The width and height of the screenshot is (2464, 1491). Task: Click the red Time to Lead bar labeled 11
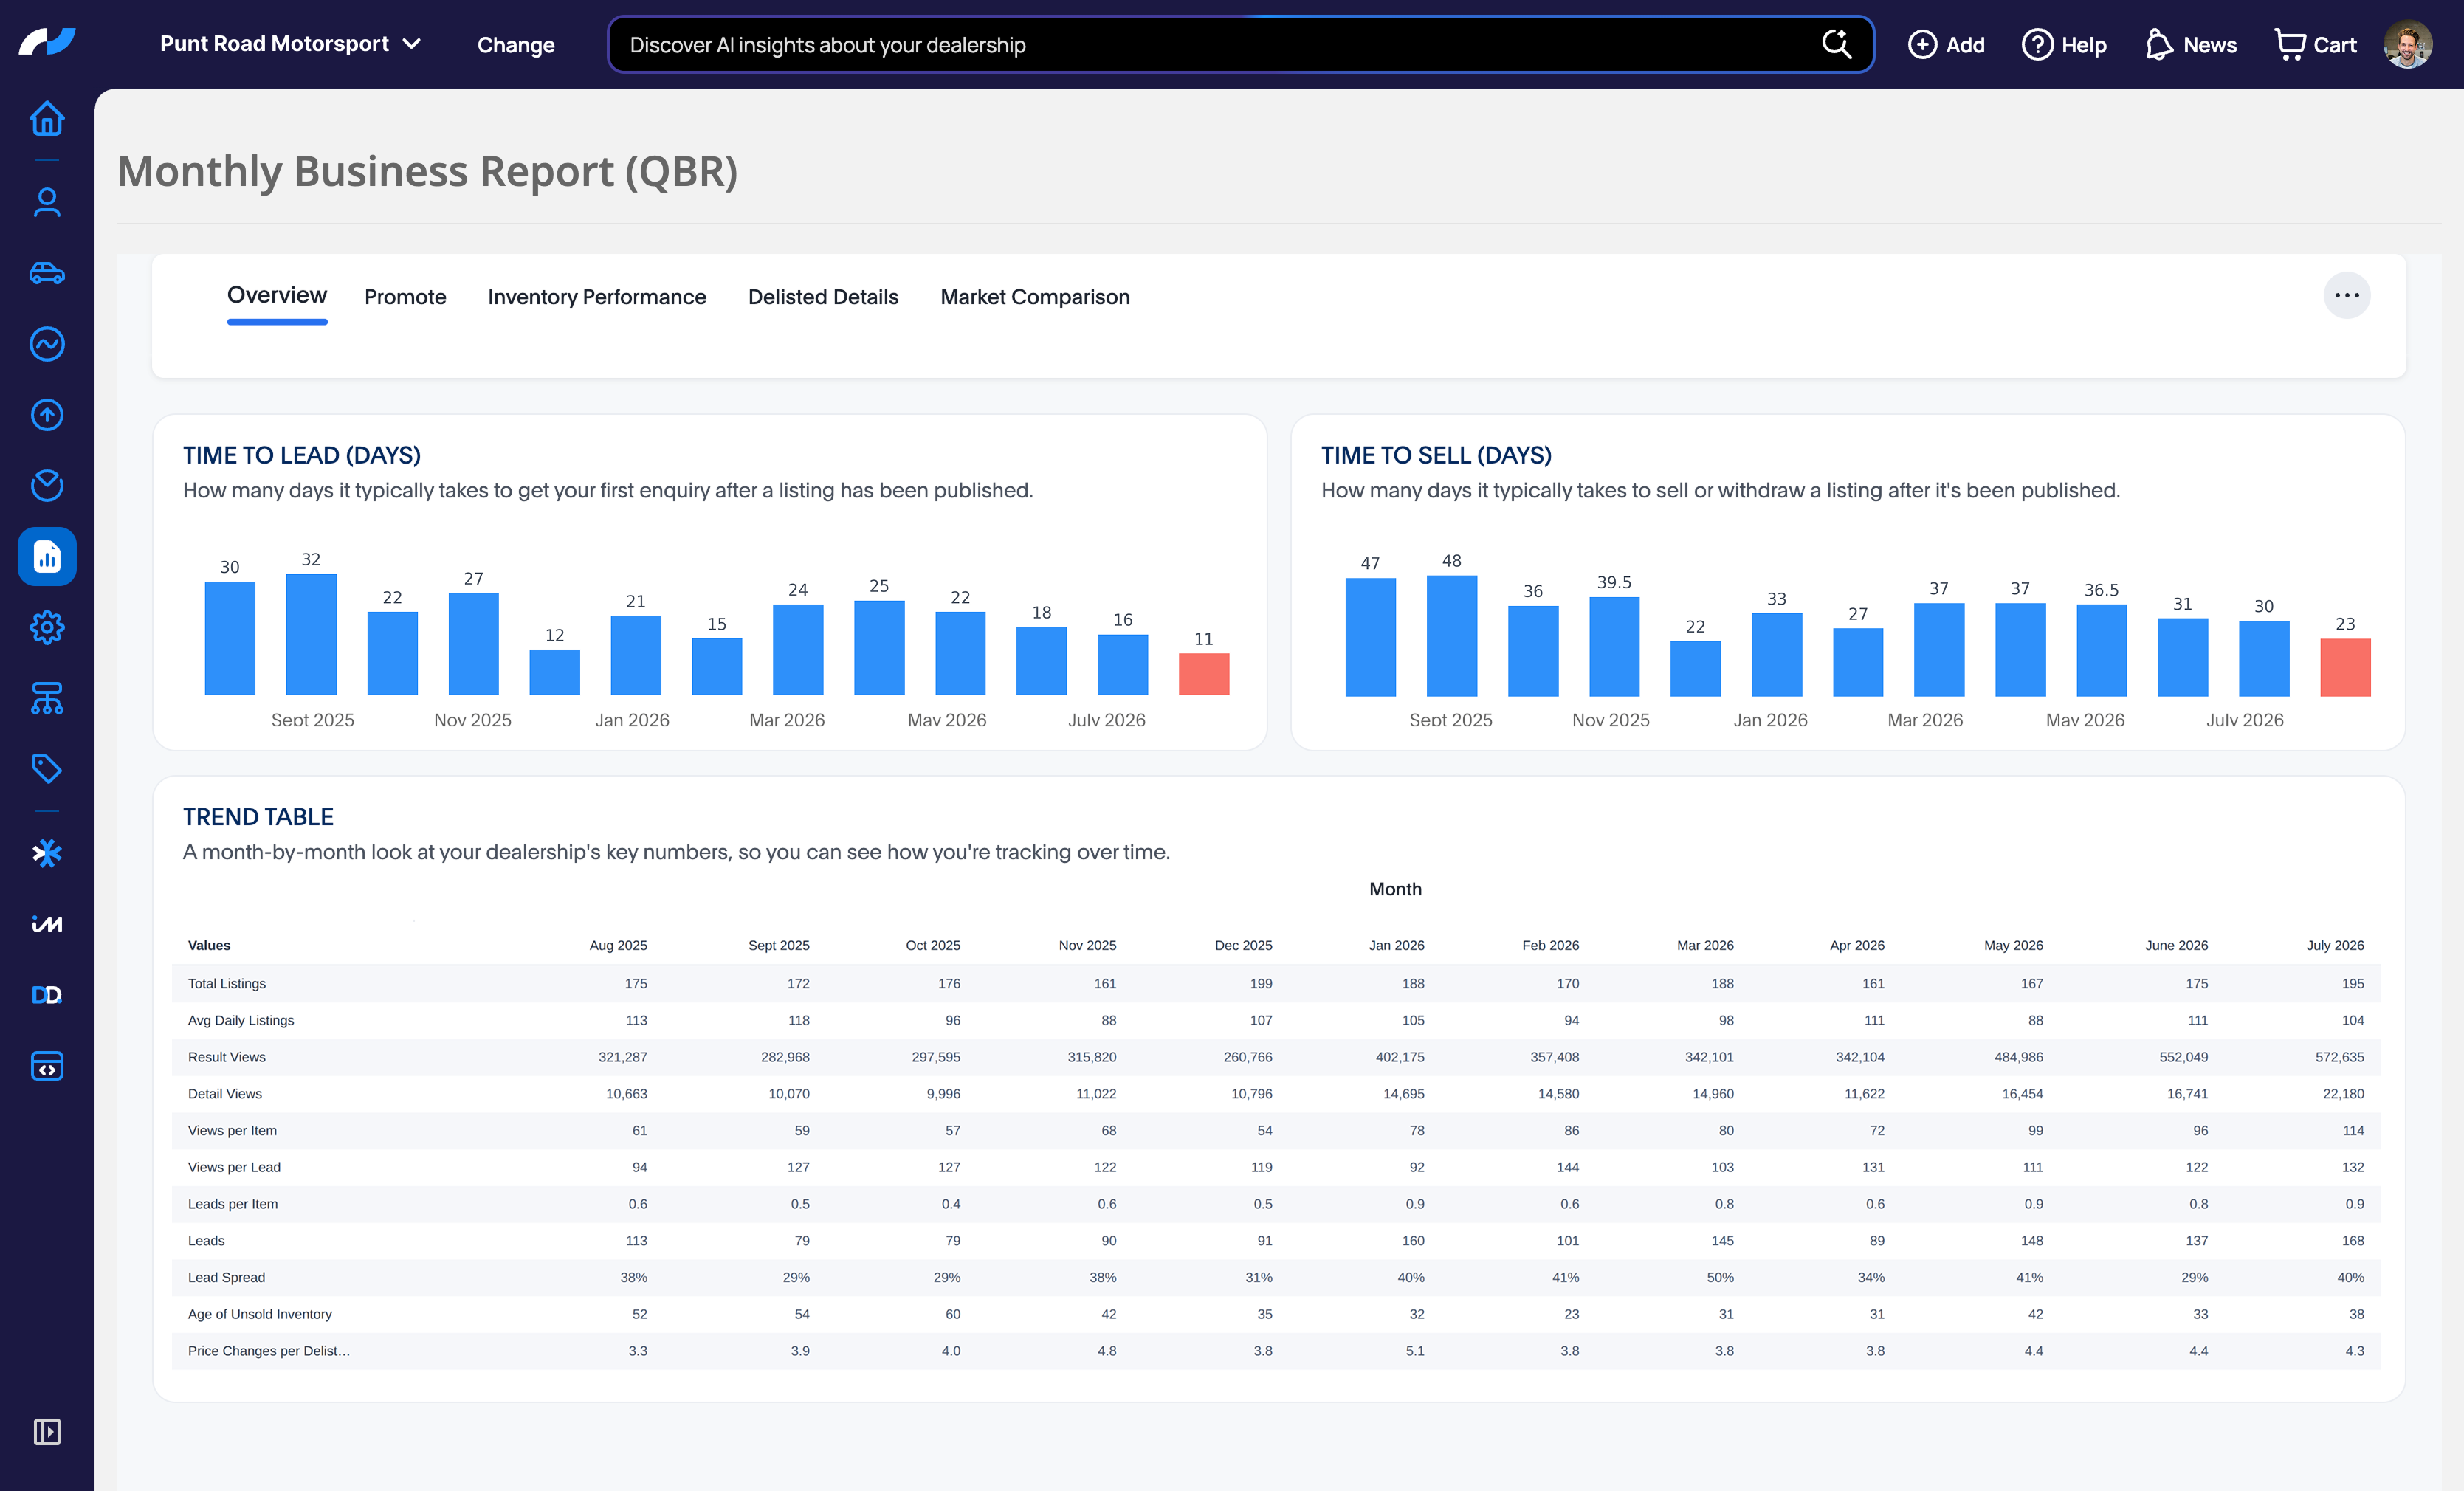pos(1204,674)
